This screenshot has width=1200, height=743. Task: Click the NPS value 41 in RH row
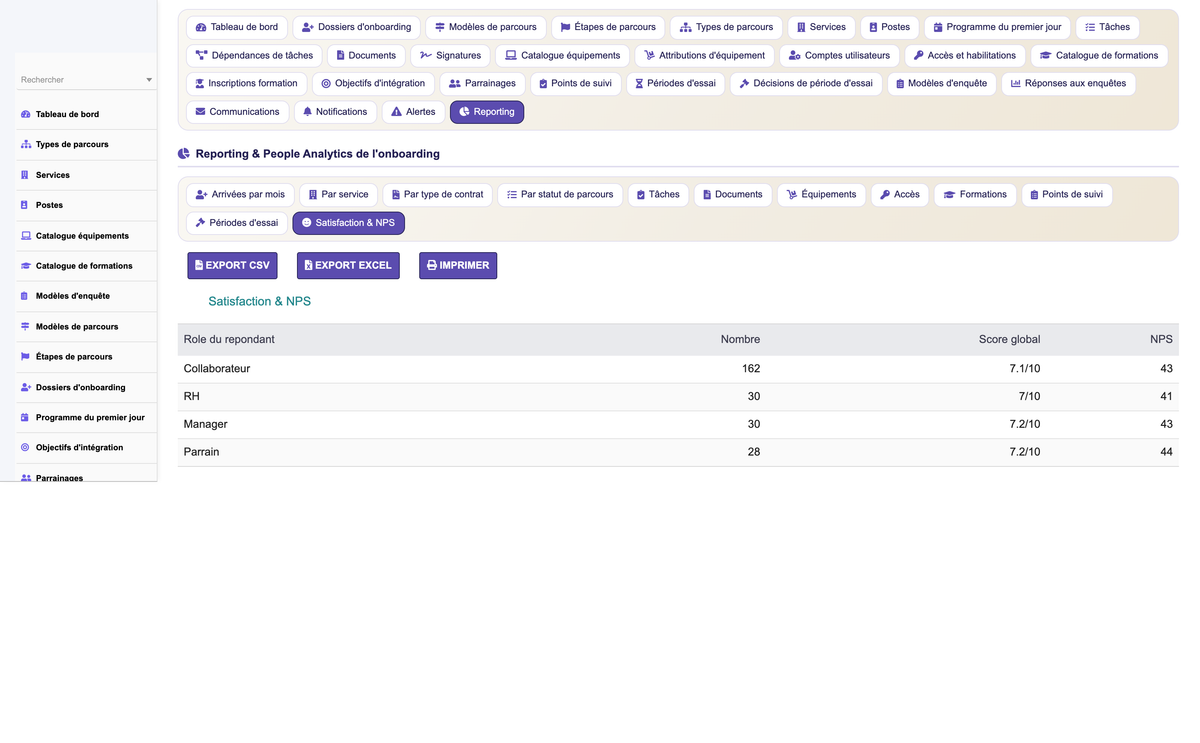pyautogui.click(x=1166, y=397)
